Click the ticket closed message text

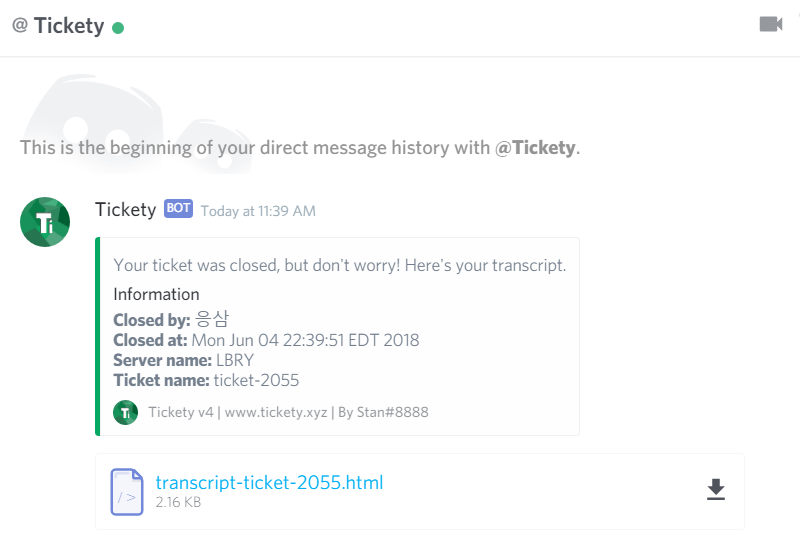pyautogui.click(x=340, y=265)
